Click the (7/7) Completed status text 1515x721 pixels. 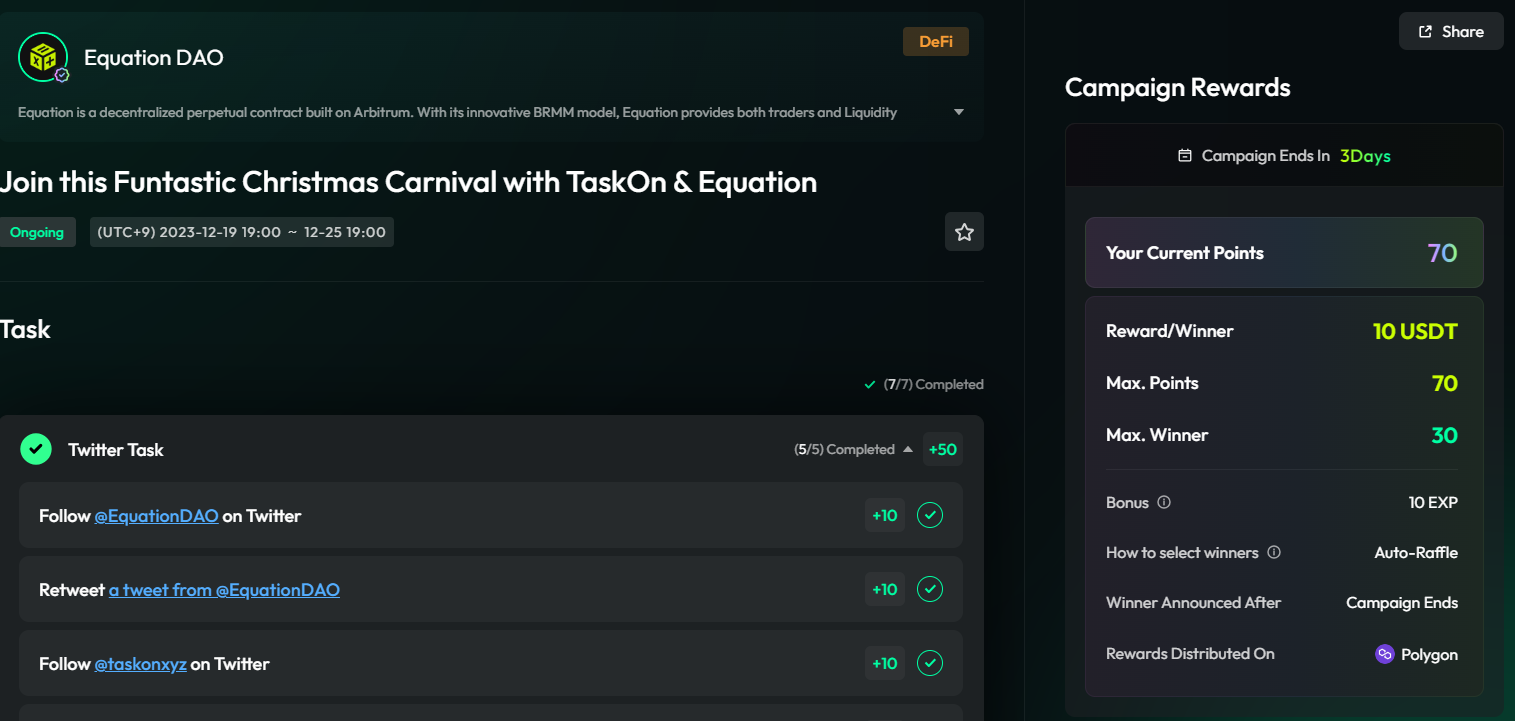pyautogui.click(x=933, y=384)
